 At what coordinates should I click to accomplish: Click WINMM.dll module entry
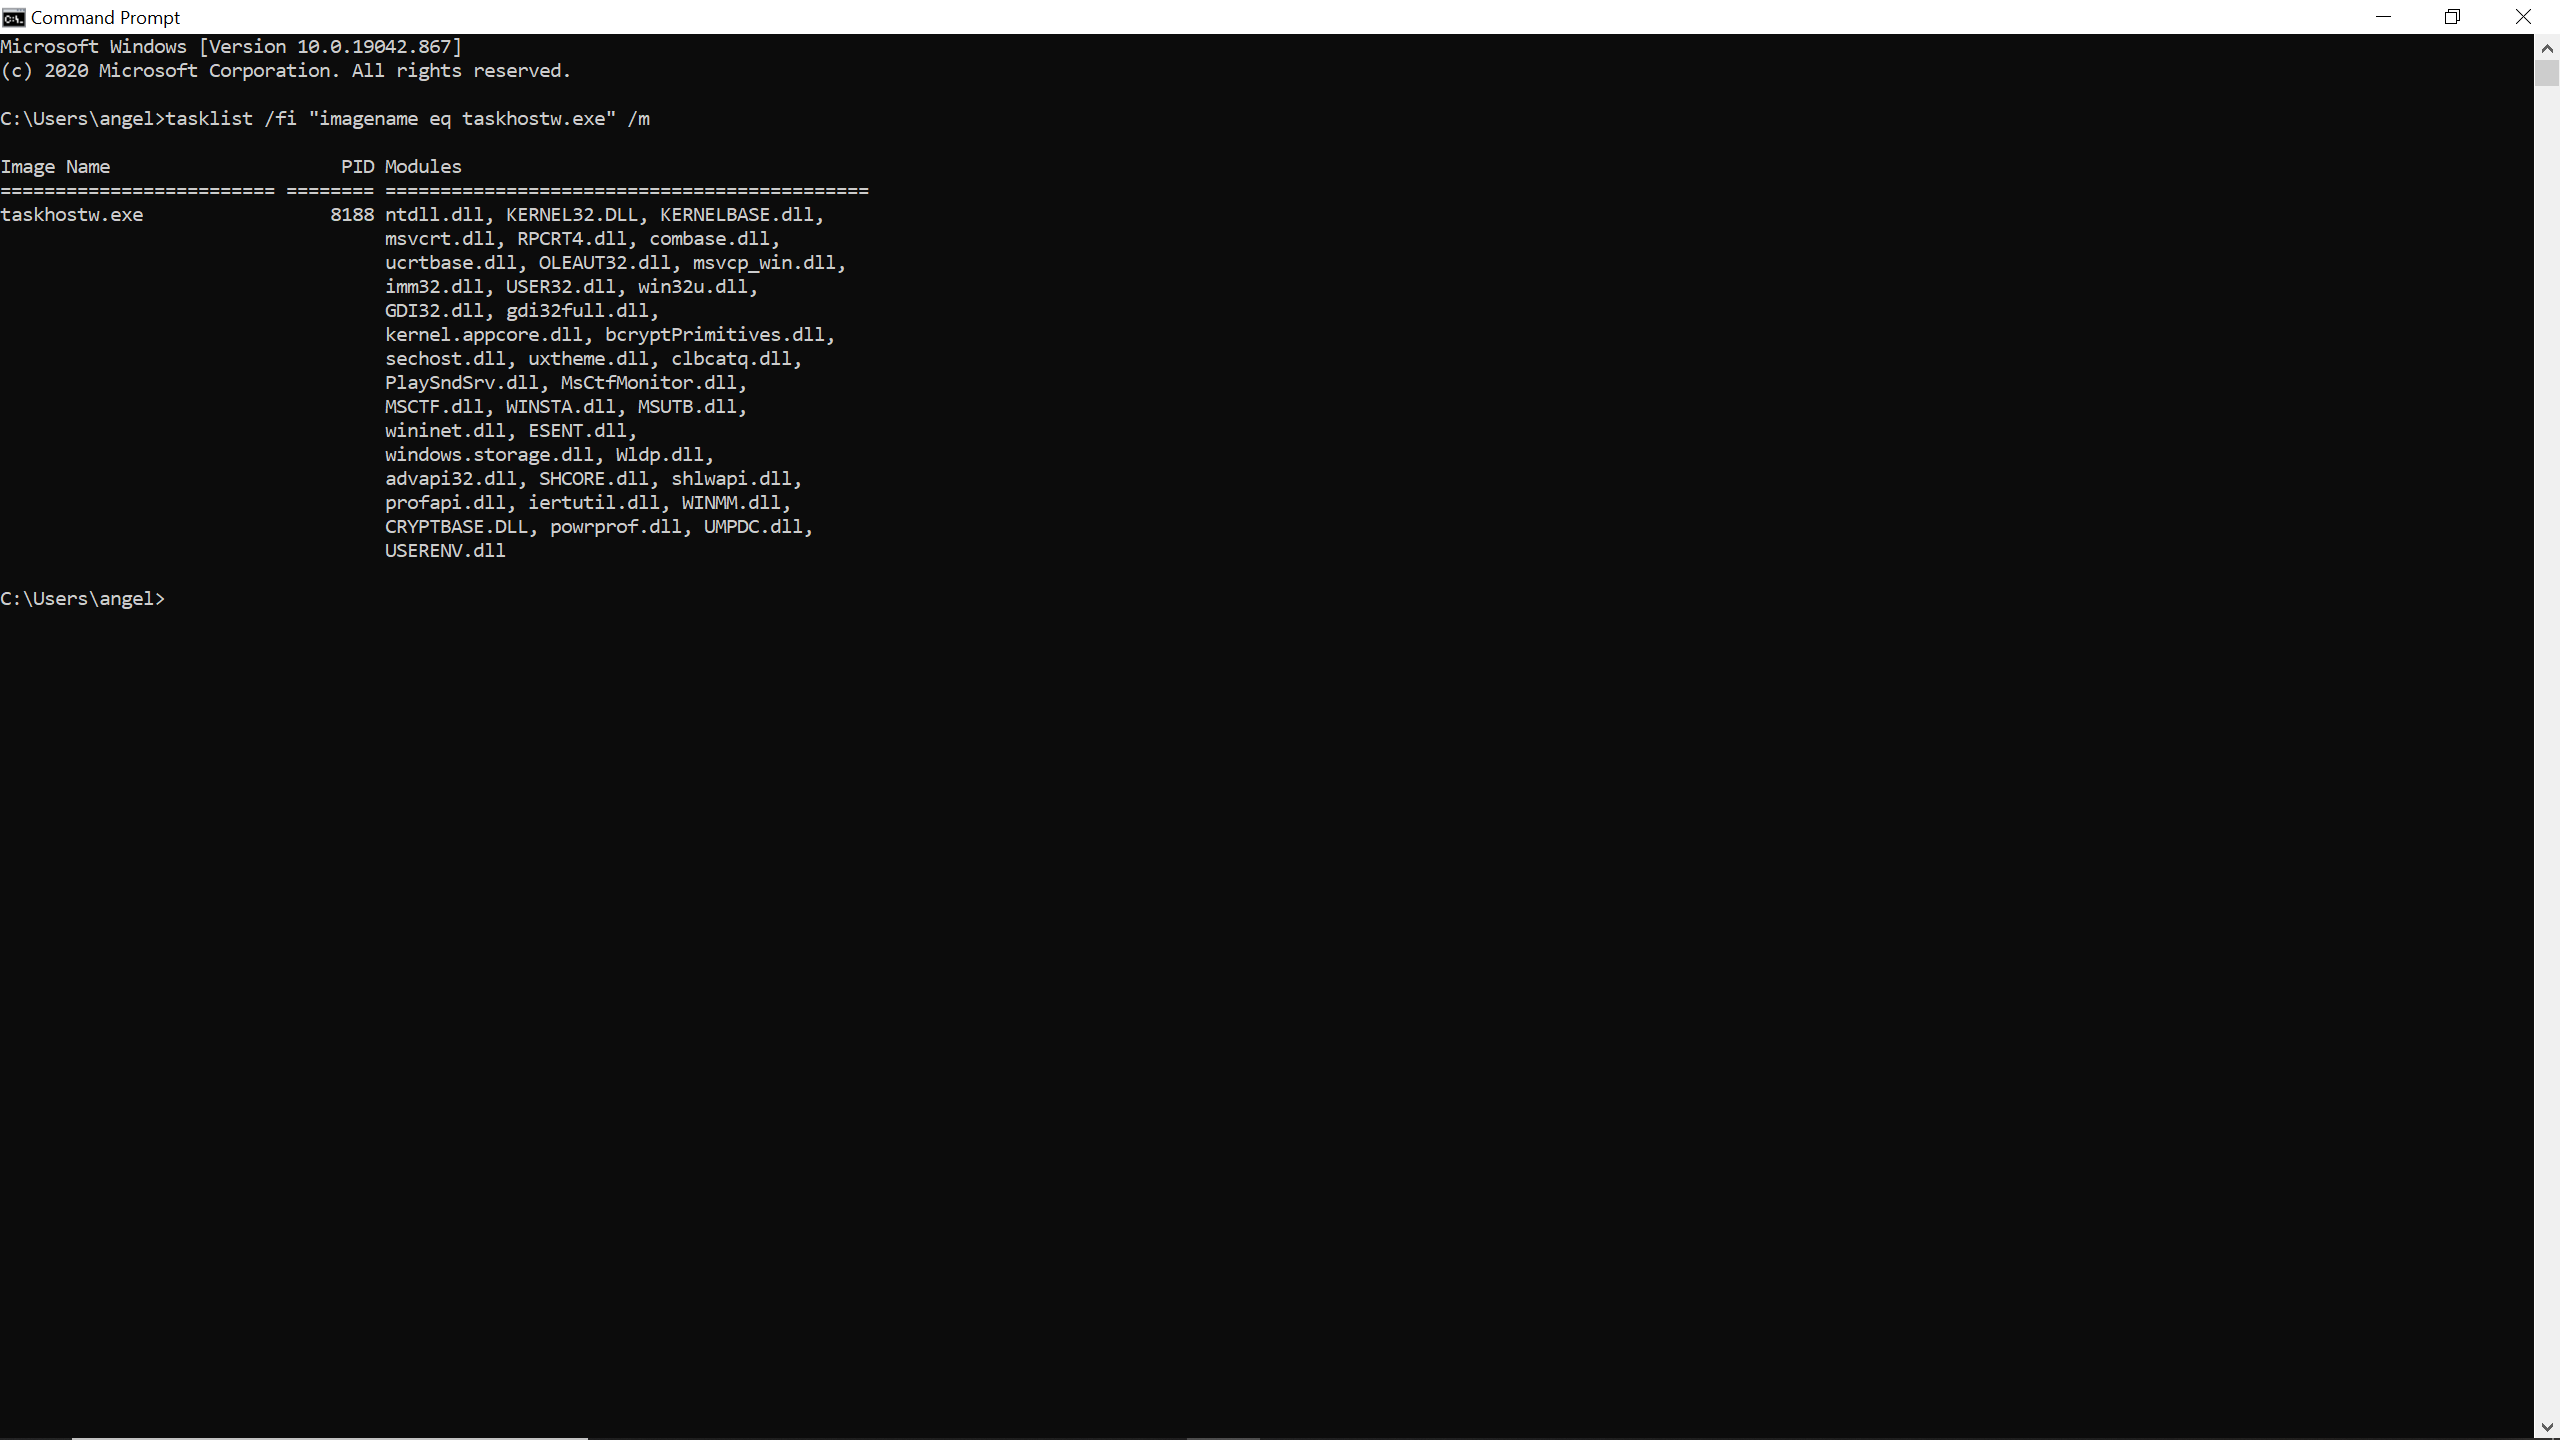click(731, 503)
